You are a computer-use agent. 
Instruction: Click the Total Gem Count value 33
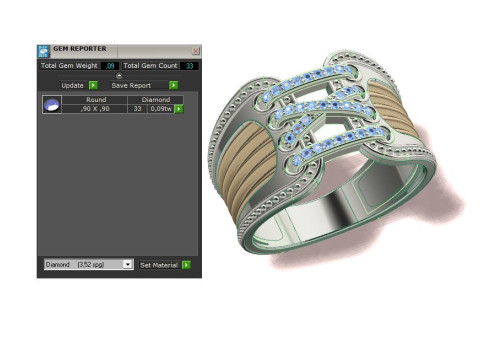coord(189,66)
